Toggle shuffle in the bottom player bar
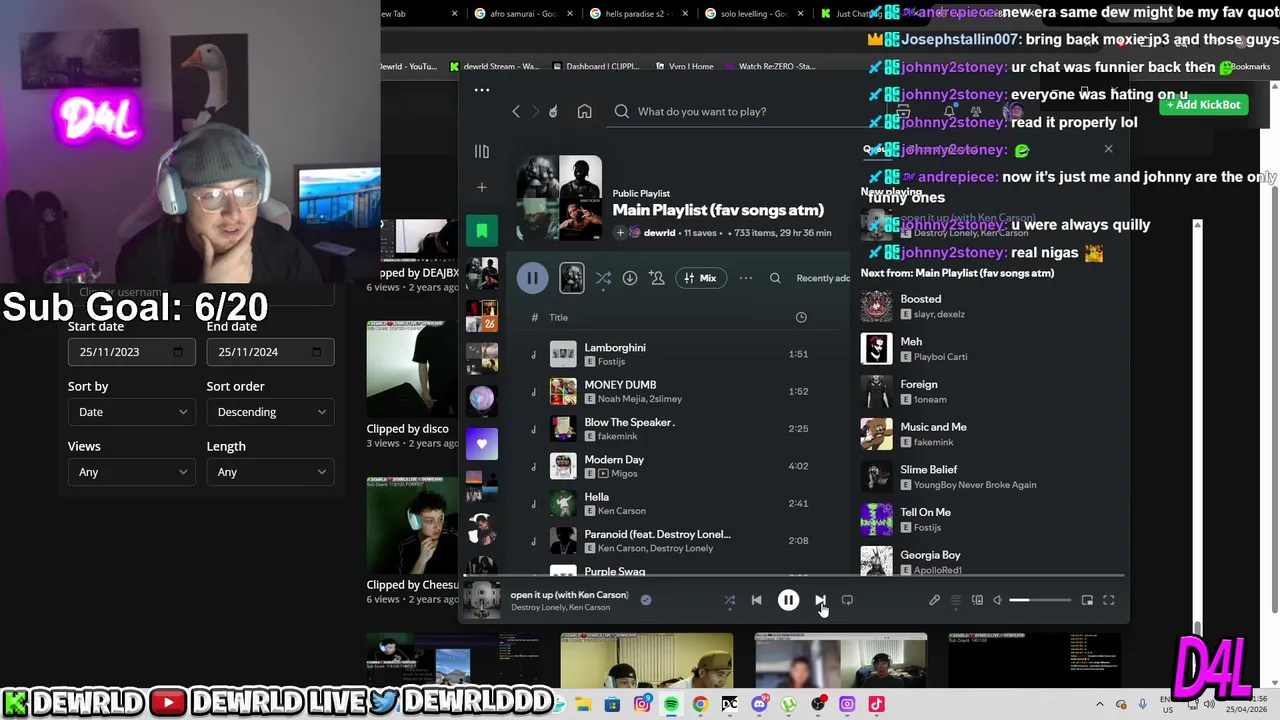The height and width of the screenshot is (720, 1280). click(729, 600)
